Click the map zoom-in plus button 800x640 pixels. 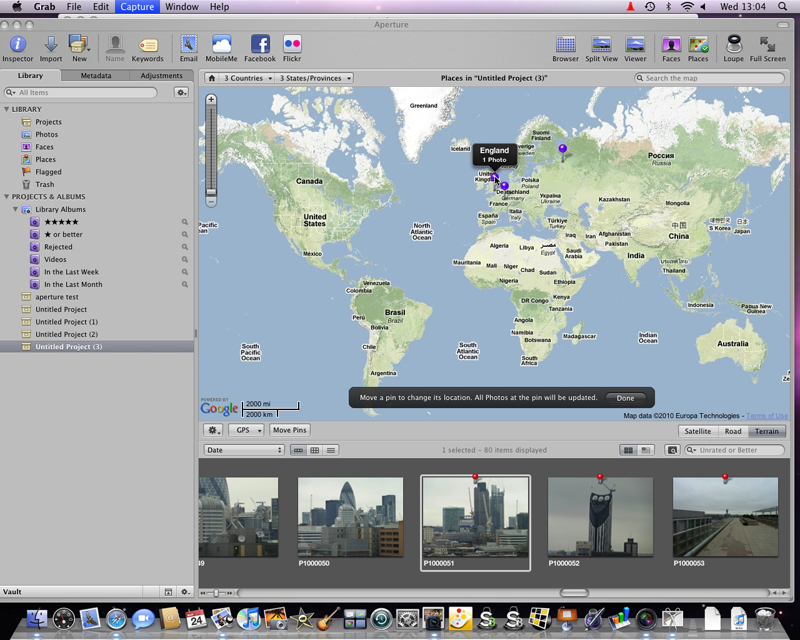click(x=211, y=99)
